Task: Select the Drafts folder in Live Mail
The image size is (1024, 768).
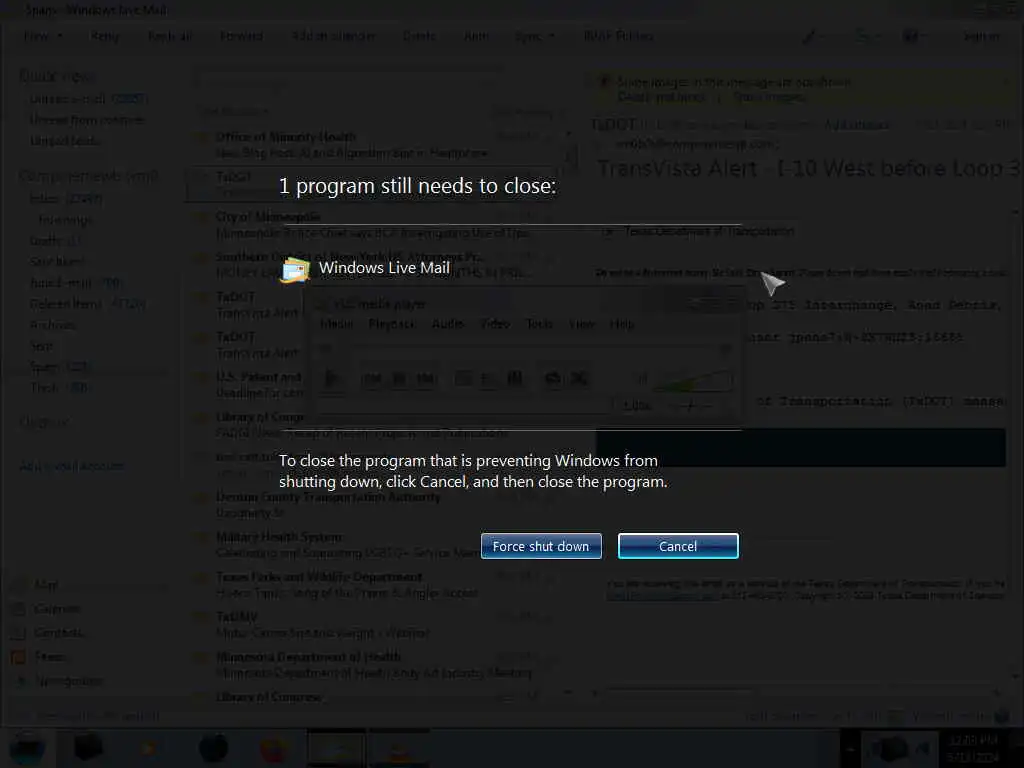Action: click(x=56, y=240)
